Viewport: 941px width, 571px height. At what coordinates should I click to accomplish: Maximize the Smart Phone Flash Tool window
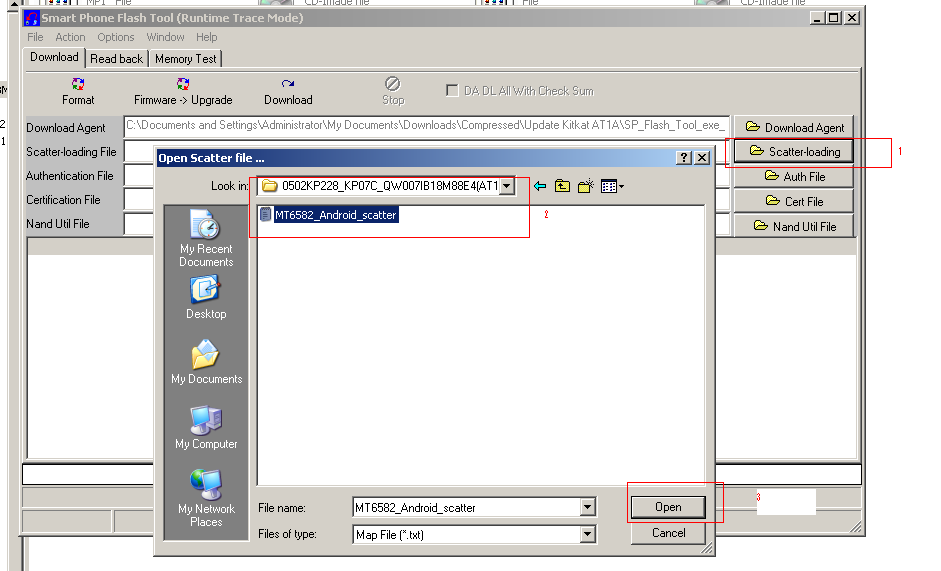point(834,18)
